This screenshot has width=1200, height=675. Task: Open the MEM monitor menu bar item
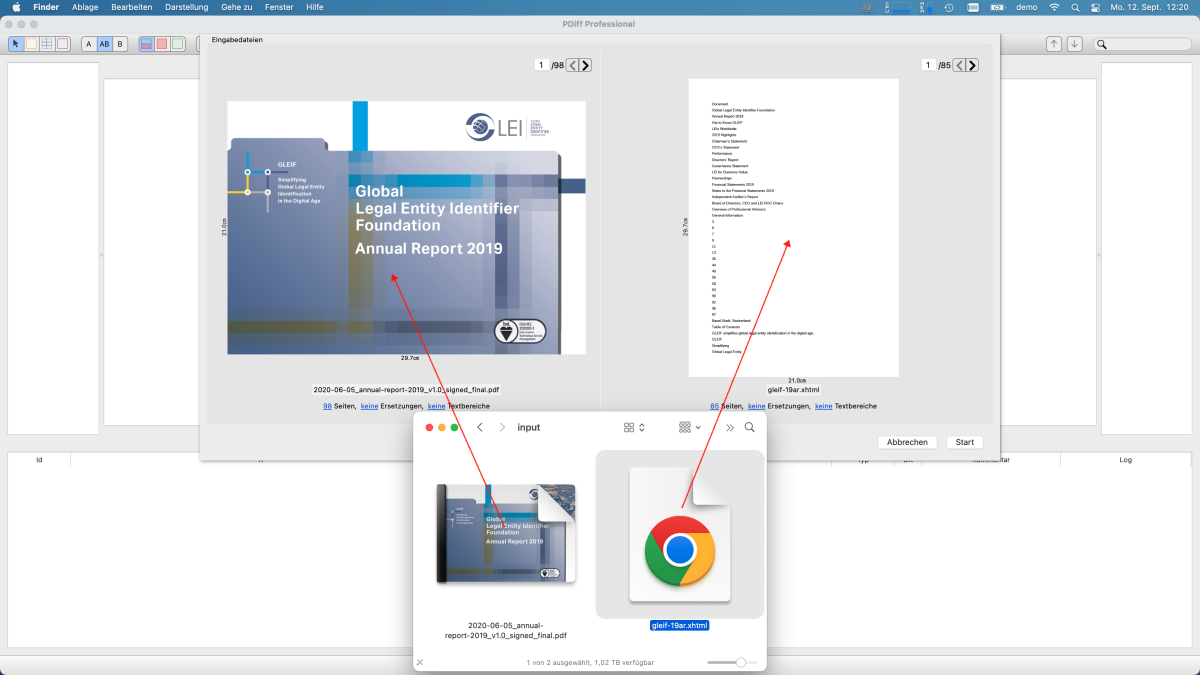click(926, 7)
